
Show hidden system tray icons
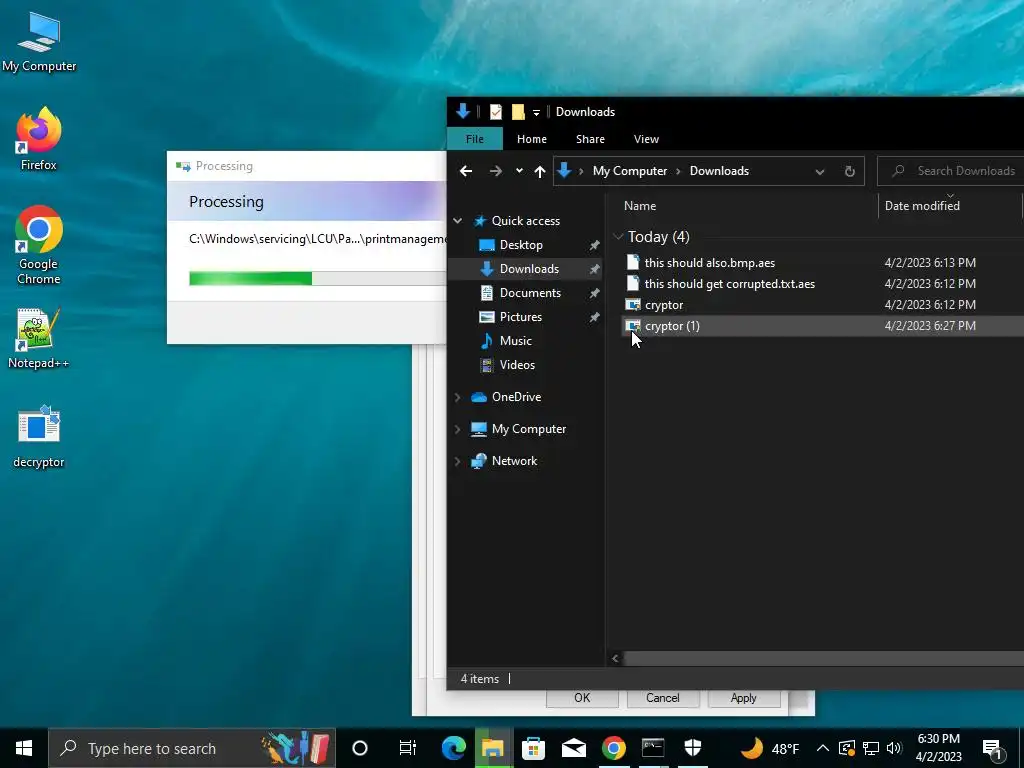pyautogui.click(x=823, y=748)
